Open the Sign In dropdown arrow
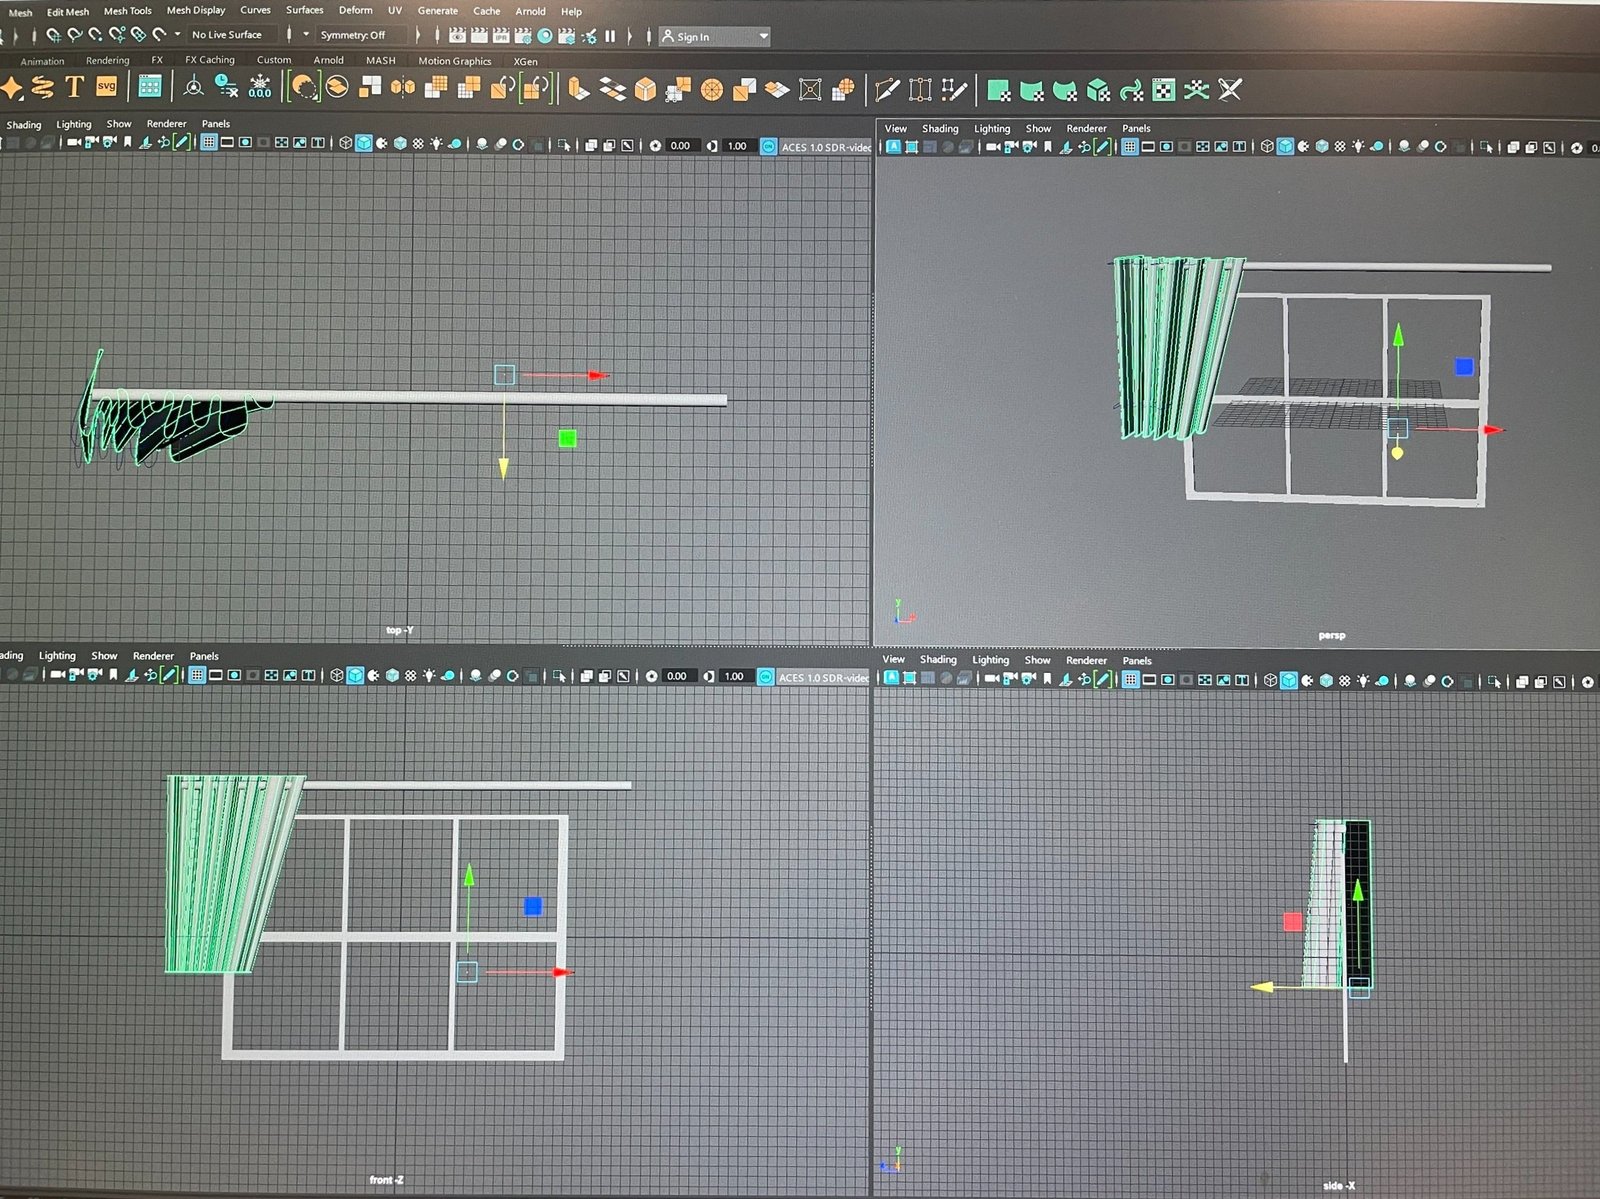1600x1199 pixels. coord(764,37)
